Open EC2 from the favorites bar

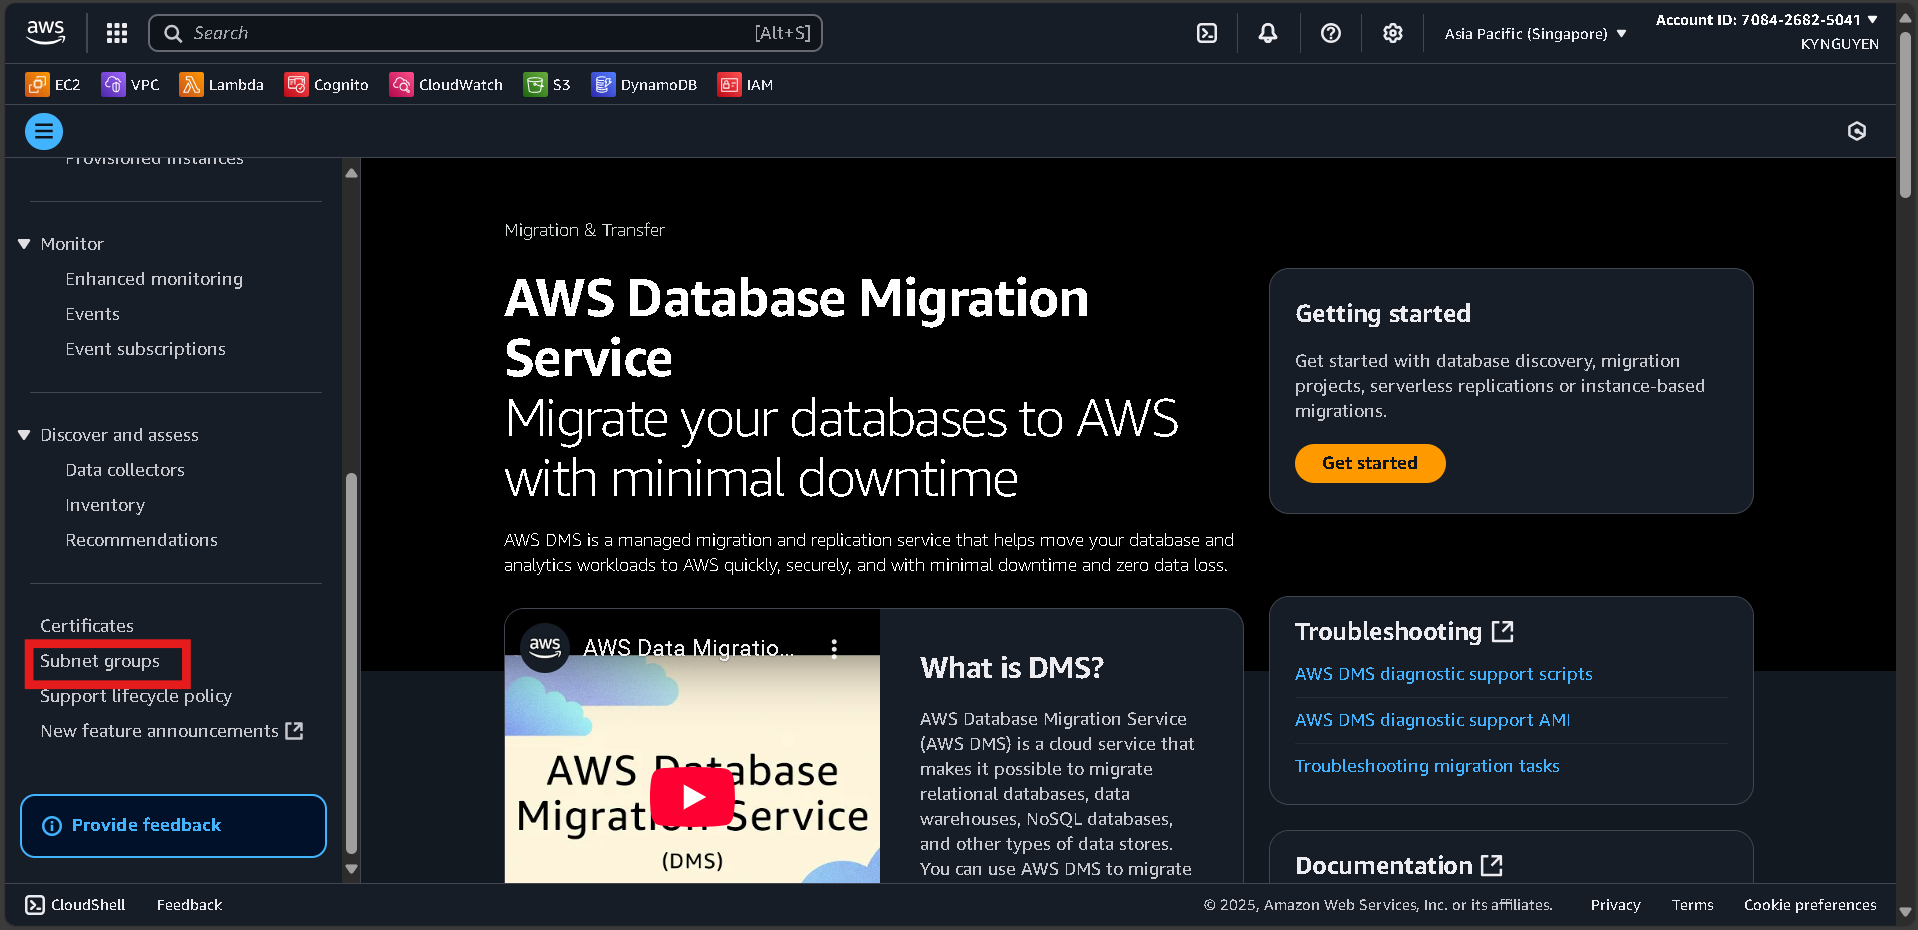[x=52, y=84]
